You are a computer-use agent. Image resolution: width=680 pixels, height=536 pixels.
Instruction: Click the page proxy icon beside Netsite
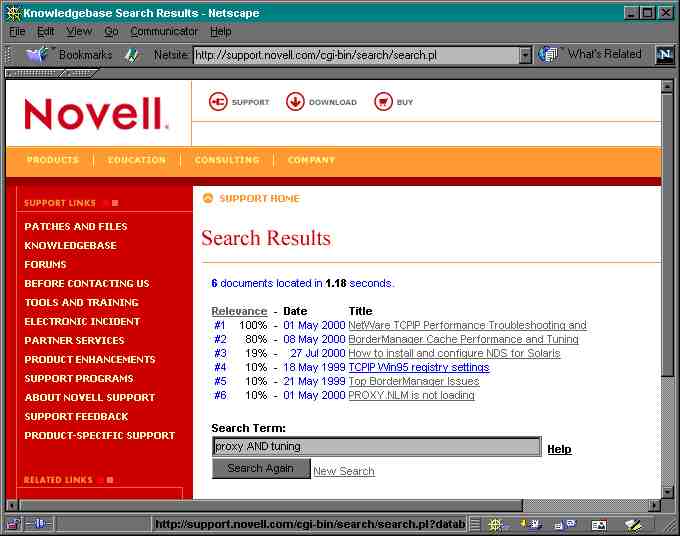pyautogui.click(x=131, y=55)
